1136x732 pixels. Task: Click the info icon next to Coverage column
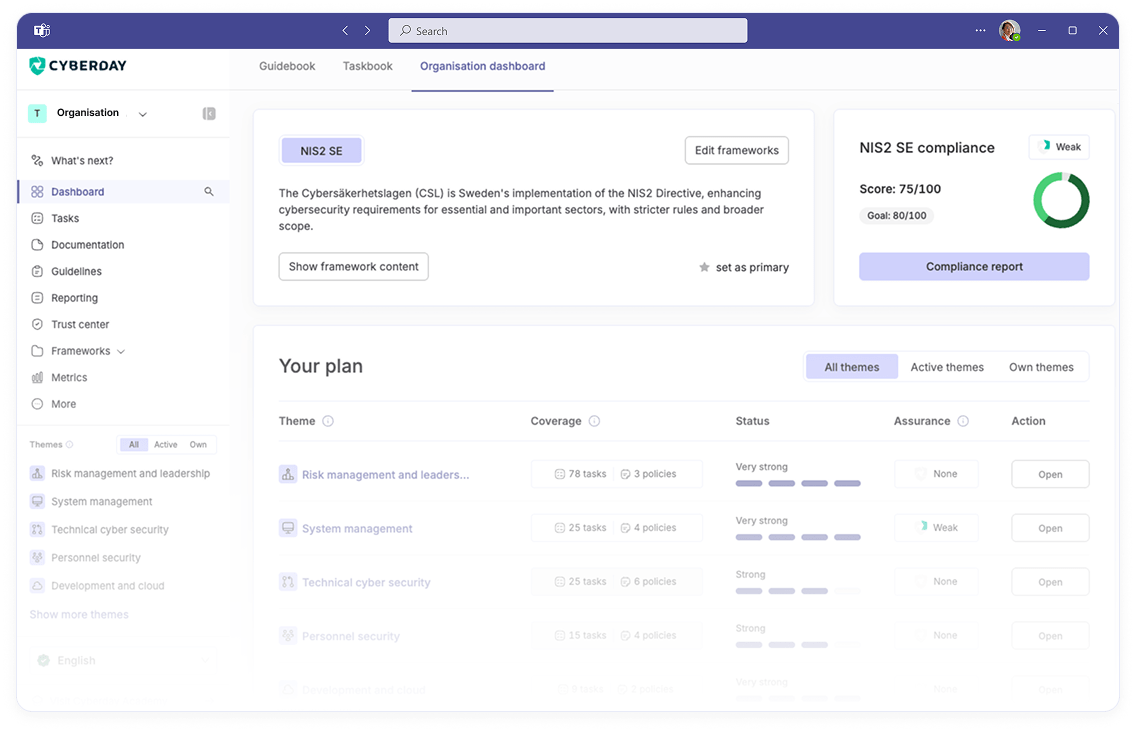click(594, 421)
